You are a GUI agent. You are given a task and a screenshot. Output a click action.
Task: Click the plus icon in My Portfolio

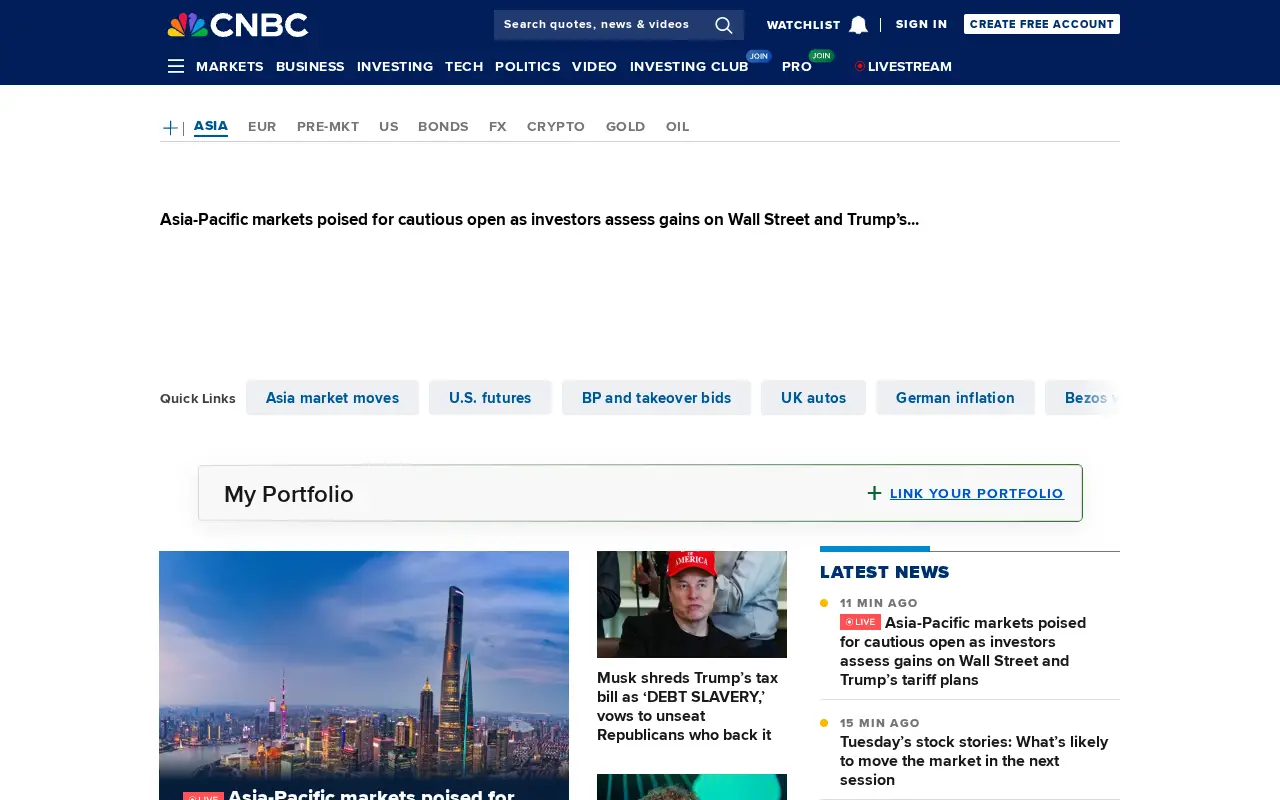click(874, 493)
